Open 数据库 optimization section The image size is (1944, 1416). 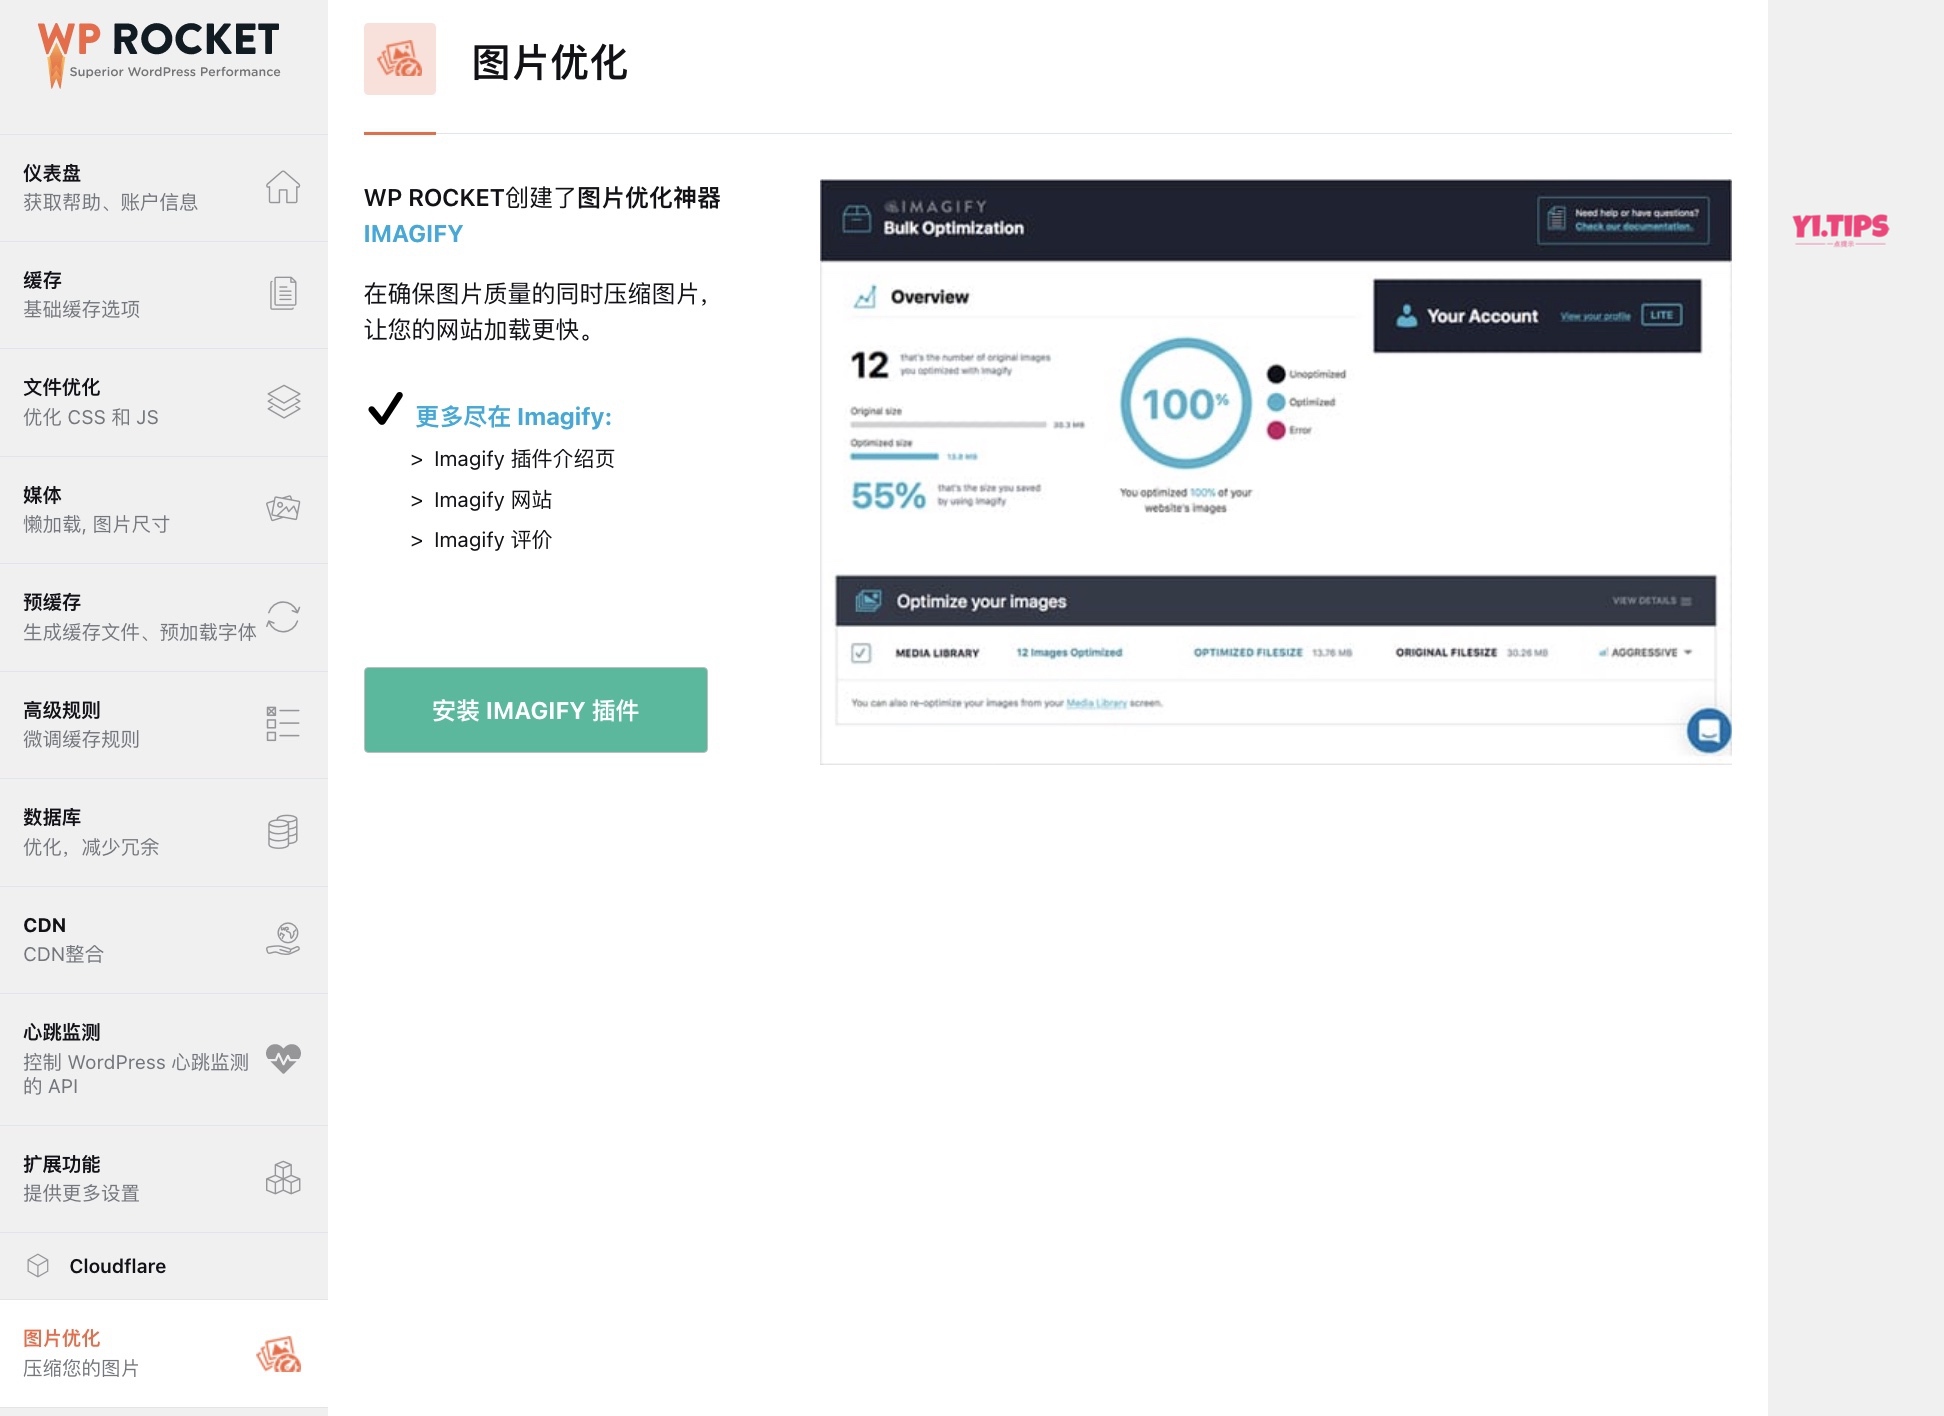[164, 833]
